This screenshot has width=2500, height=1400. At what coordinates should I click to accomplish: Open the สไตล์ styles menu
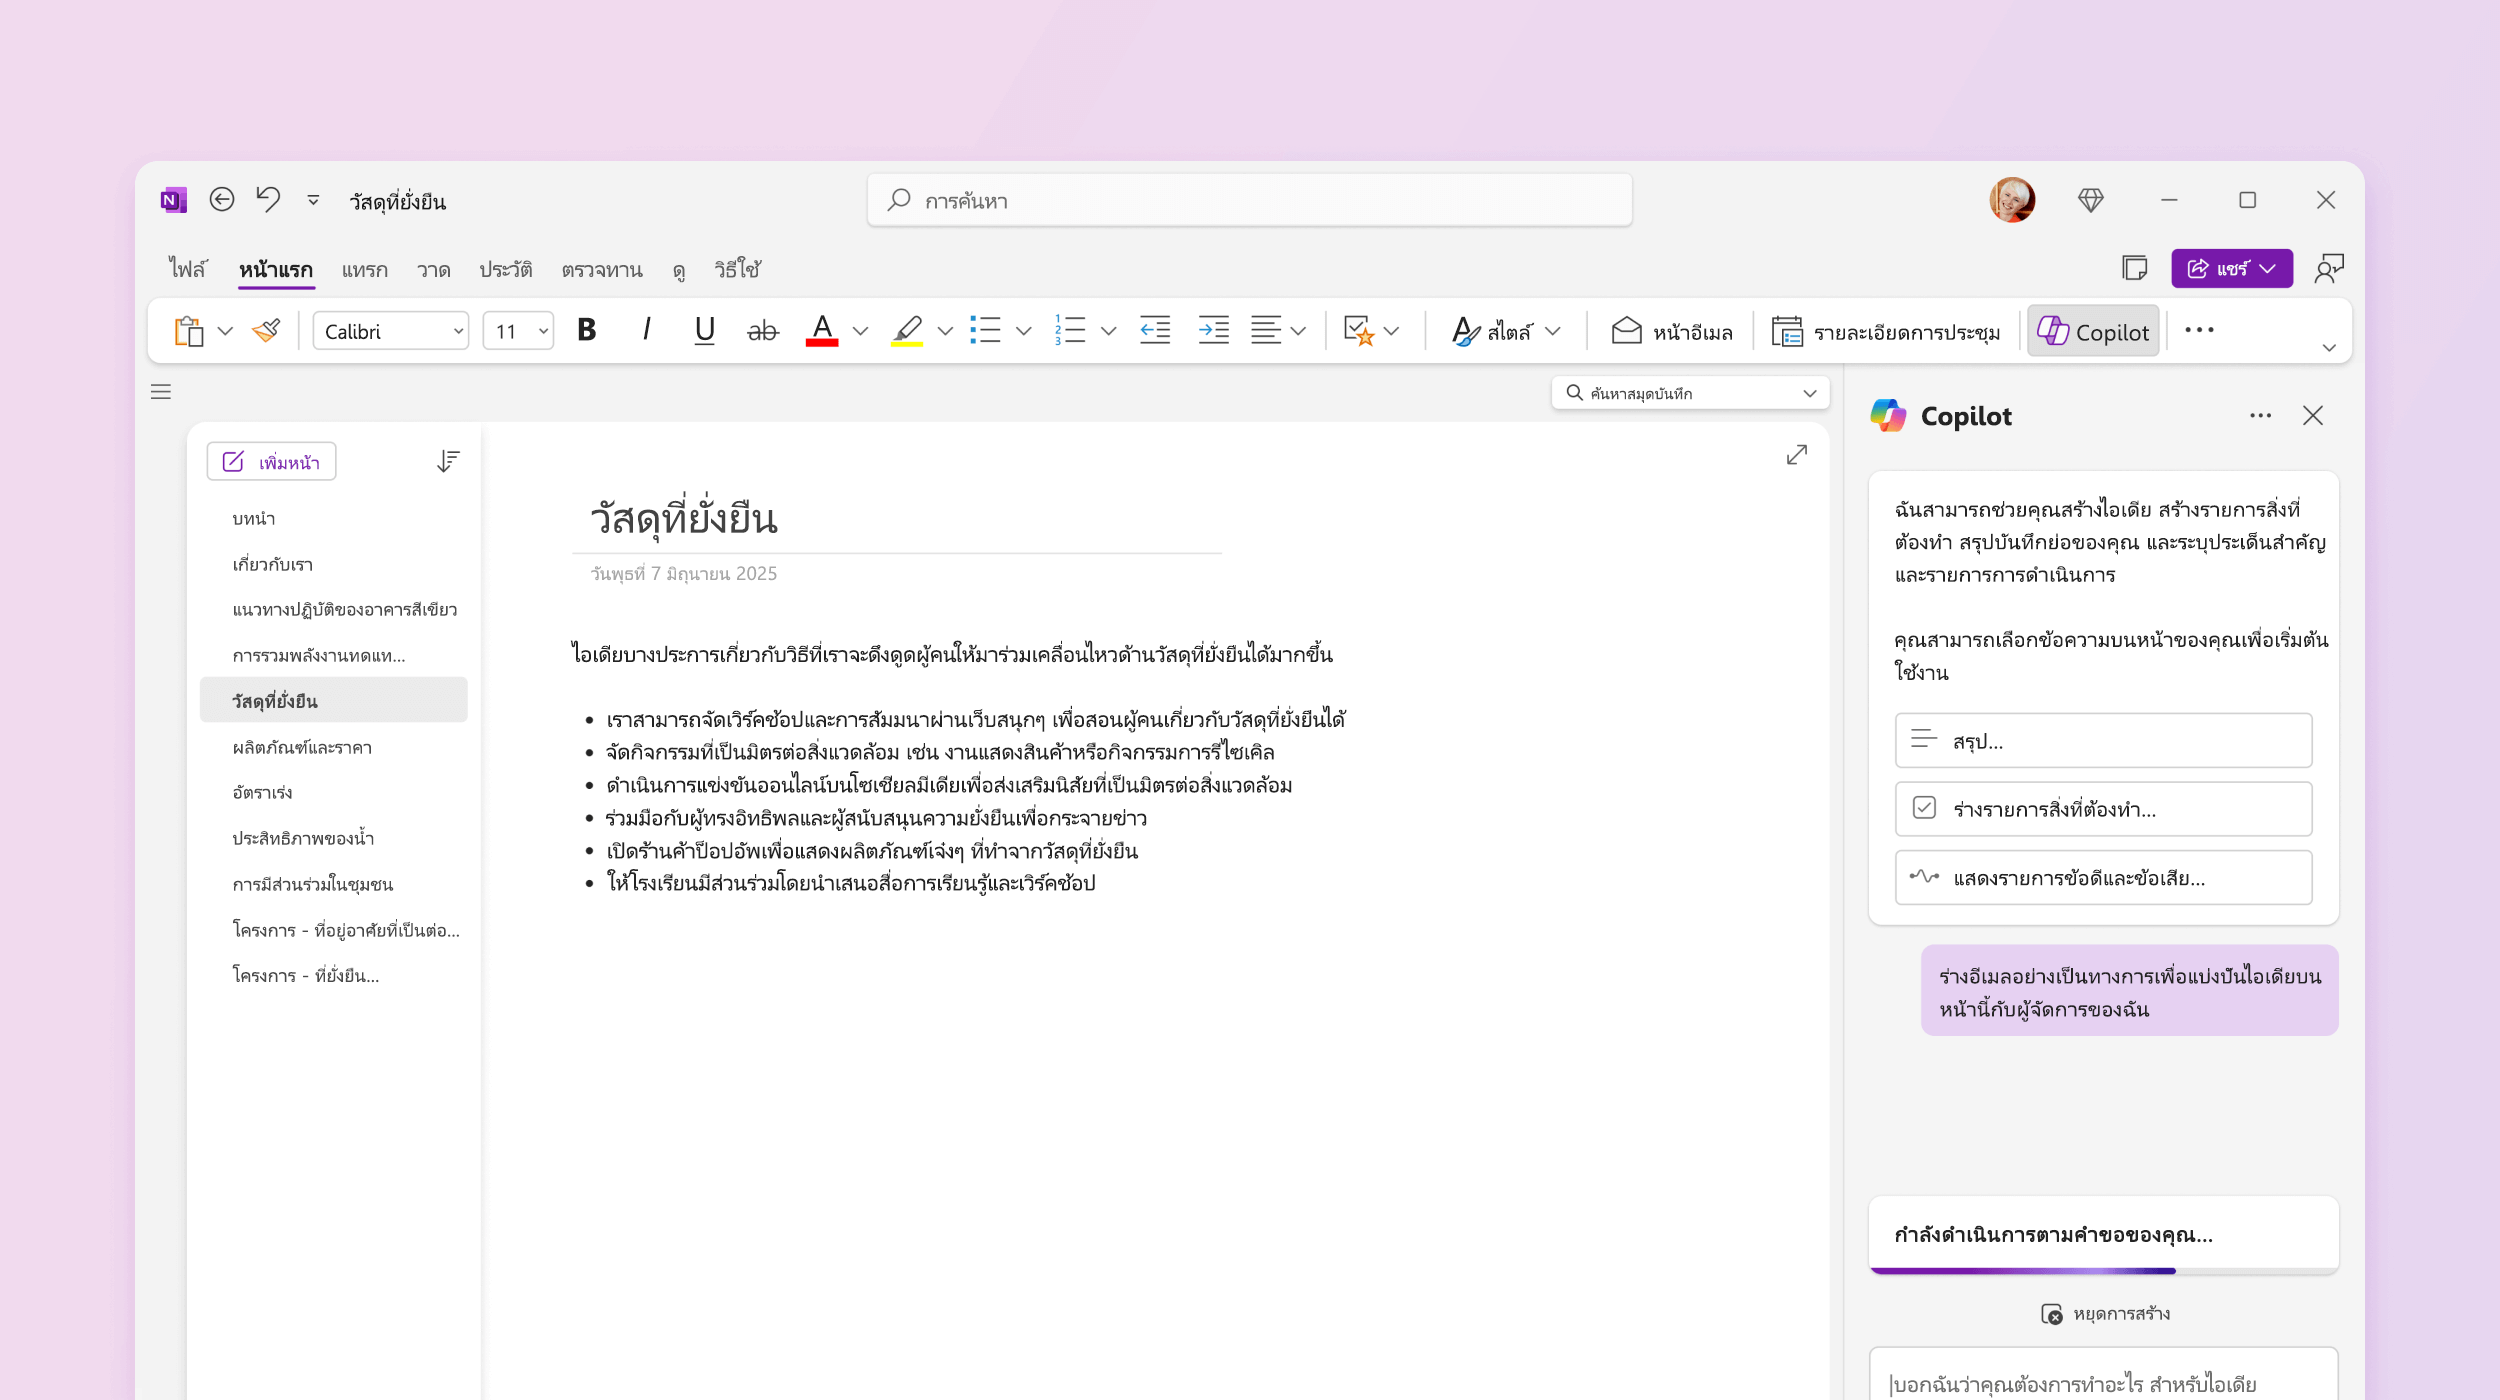pos(1506,331)
